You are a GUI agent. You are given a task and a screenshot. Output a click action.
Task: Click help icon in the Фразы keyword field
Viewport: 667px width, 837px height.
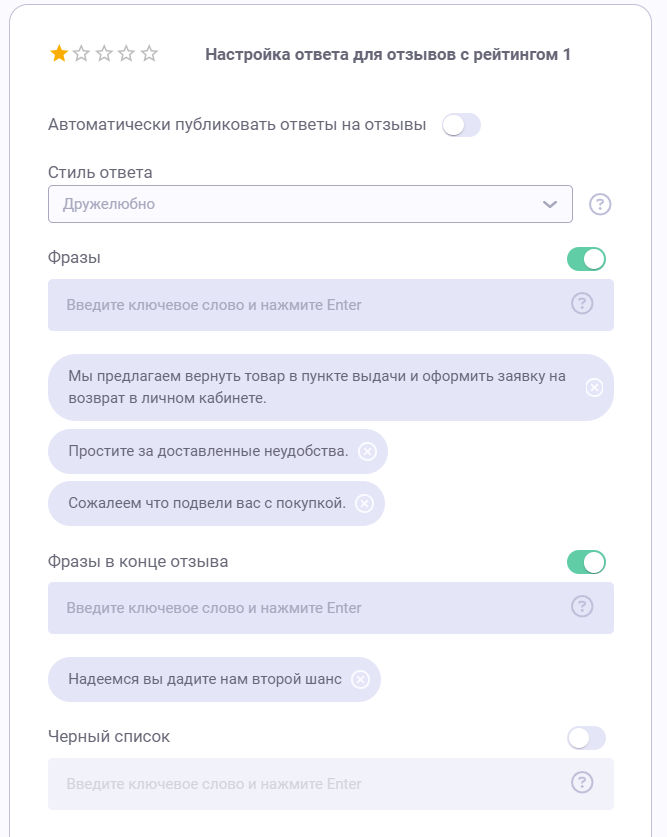point(582,304)
